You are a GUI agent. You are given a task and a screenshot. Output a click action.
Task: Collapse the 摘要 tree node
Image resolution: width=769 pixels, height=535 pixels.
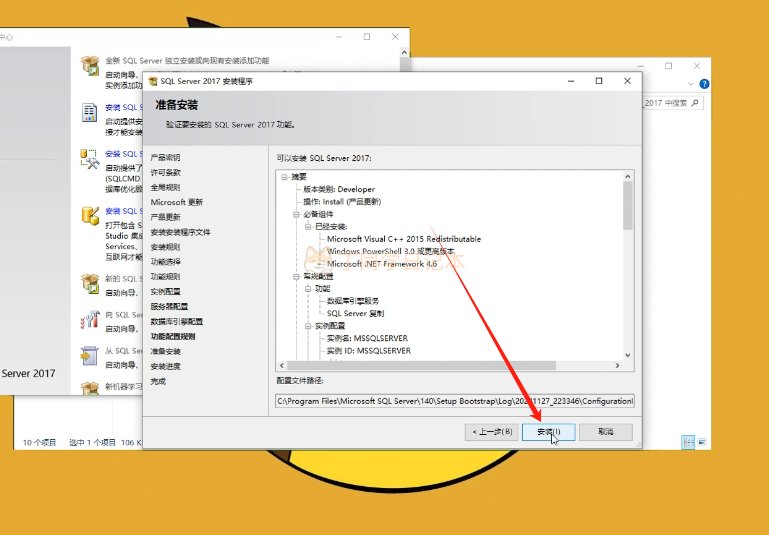pyautogui.click(x=284, y=177)
